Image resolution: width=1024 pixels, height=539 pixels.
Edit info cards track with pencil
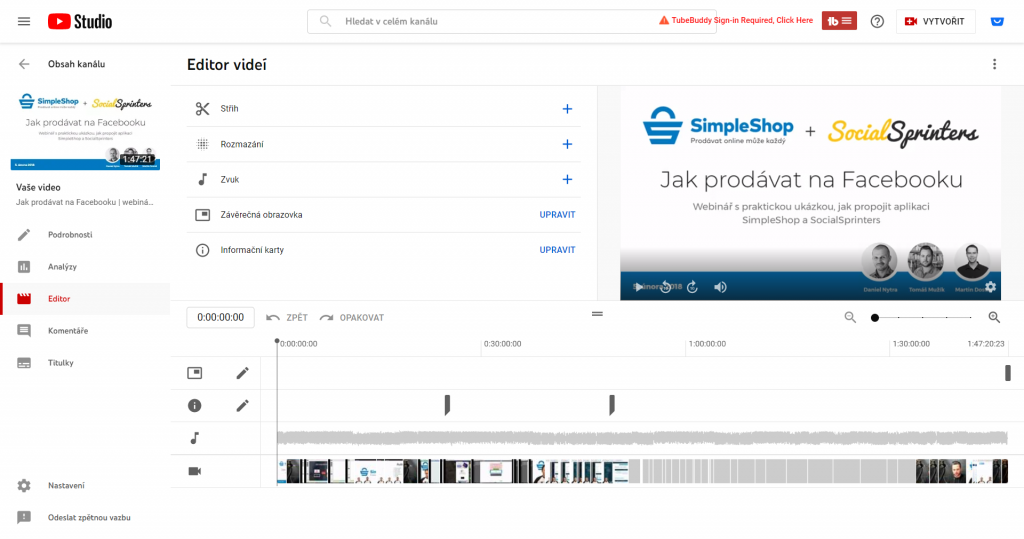[242, 406]
